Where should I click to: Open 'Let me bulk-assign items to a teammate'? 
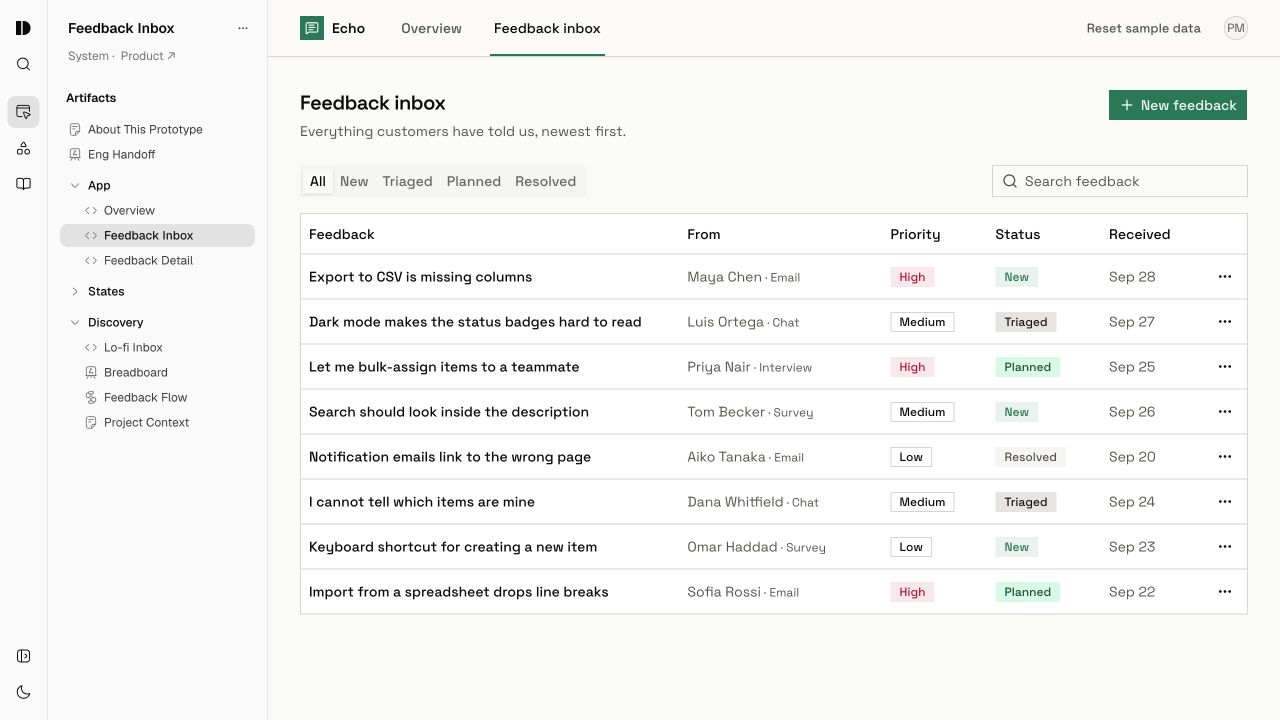(444, 367)
